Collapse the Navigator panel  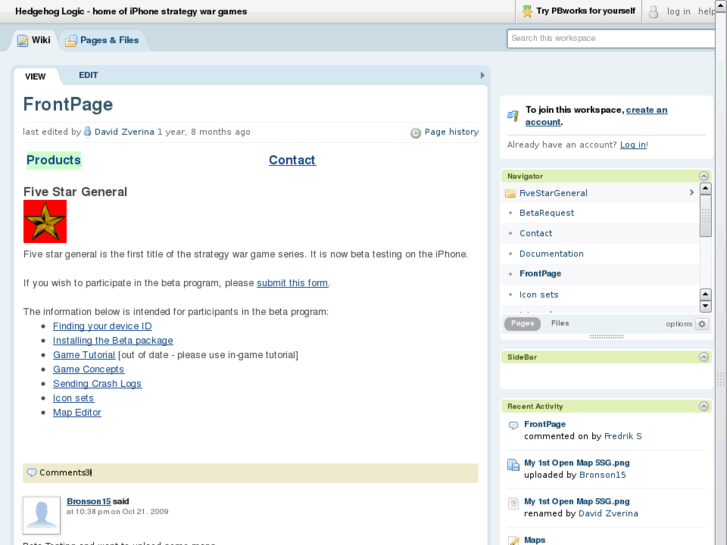704,176
